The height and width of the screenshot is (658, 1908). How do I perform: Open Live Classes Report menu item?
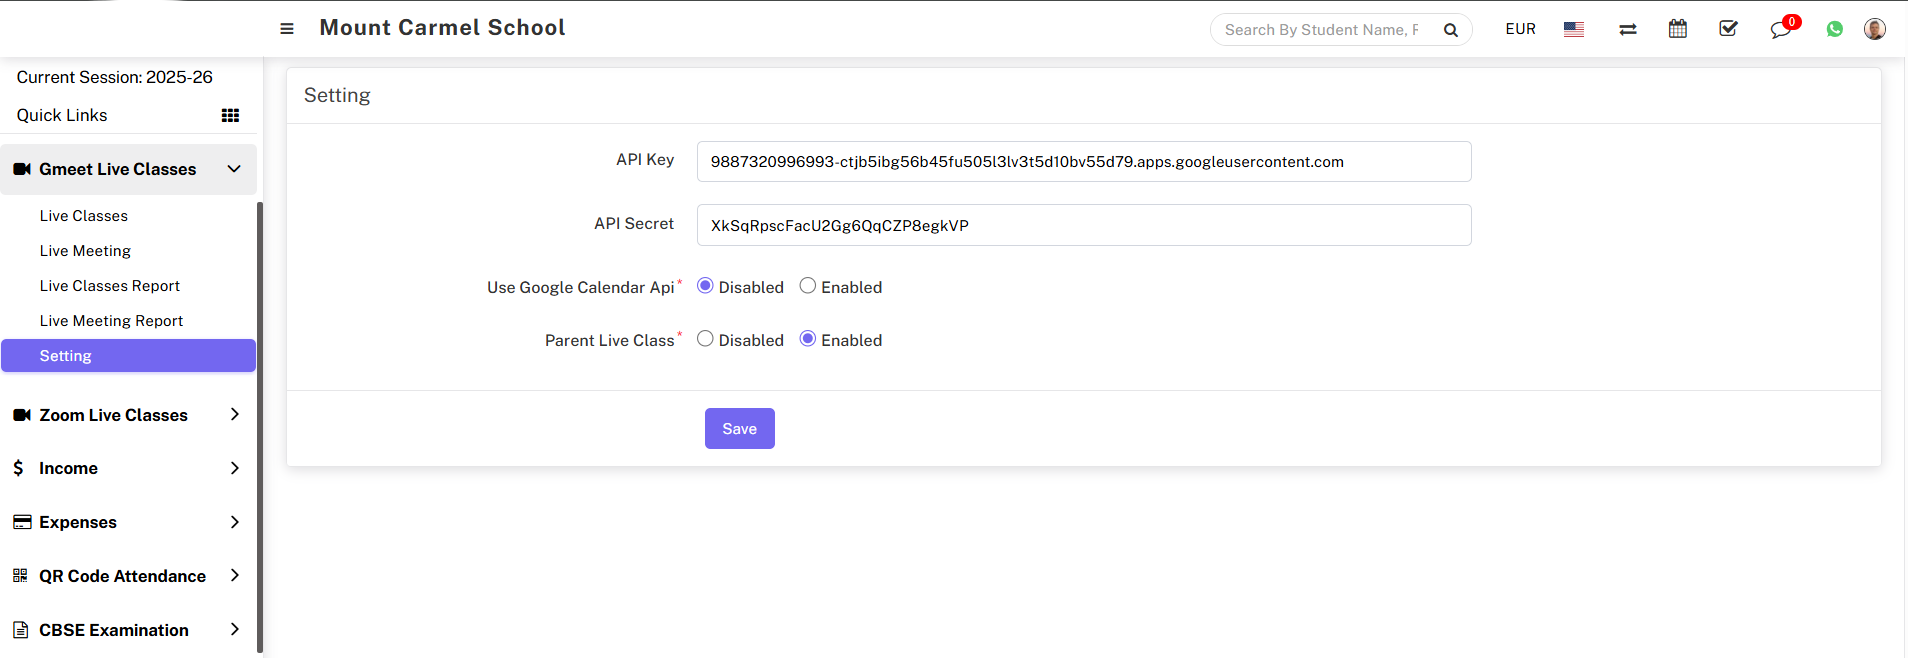tap(110, 286)
